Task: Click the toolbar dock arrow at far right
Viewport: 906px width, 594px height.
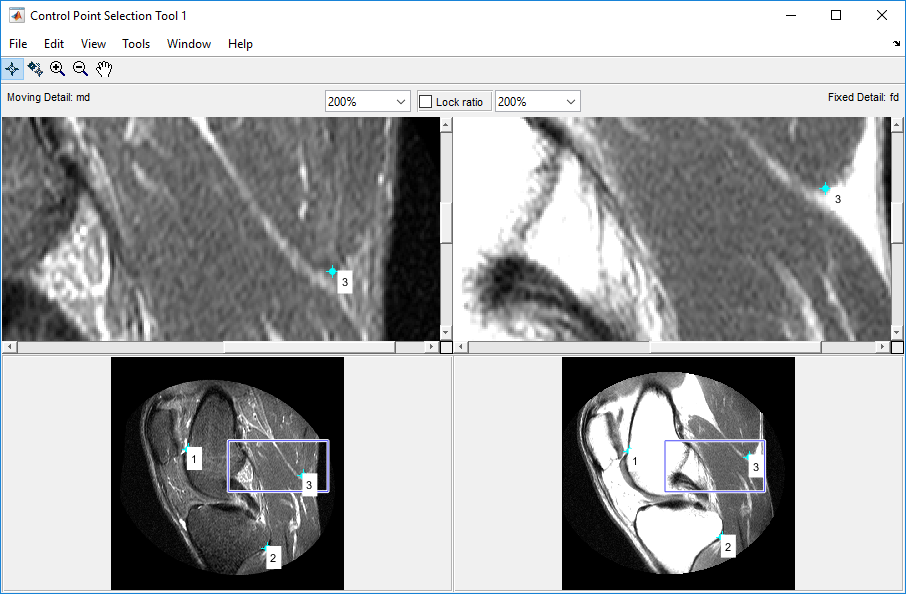Action: (x=896, y=43)
